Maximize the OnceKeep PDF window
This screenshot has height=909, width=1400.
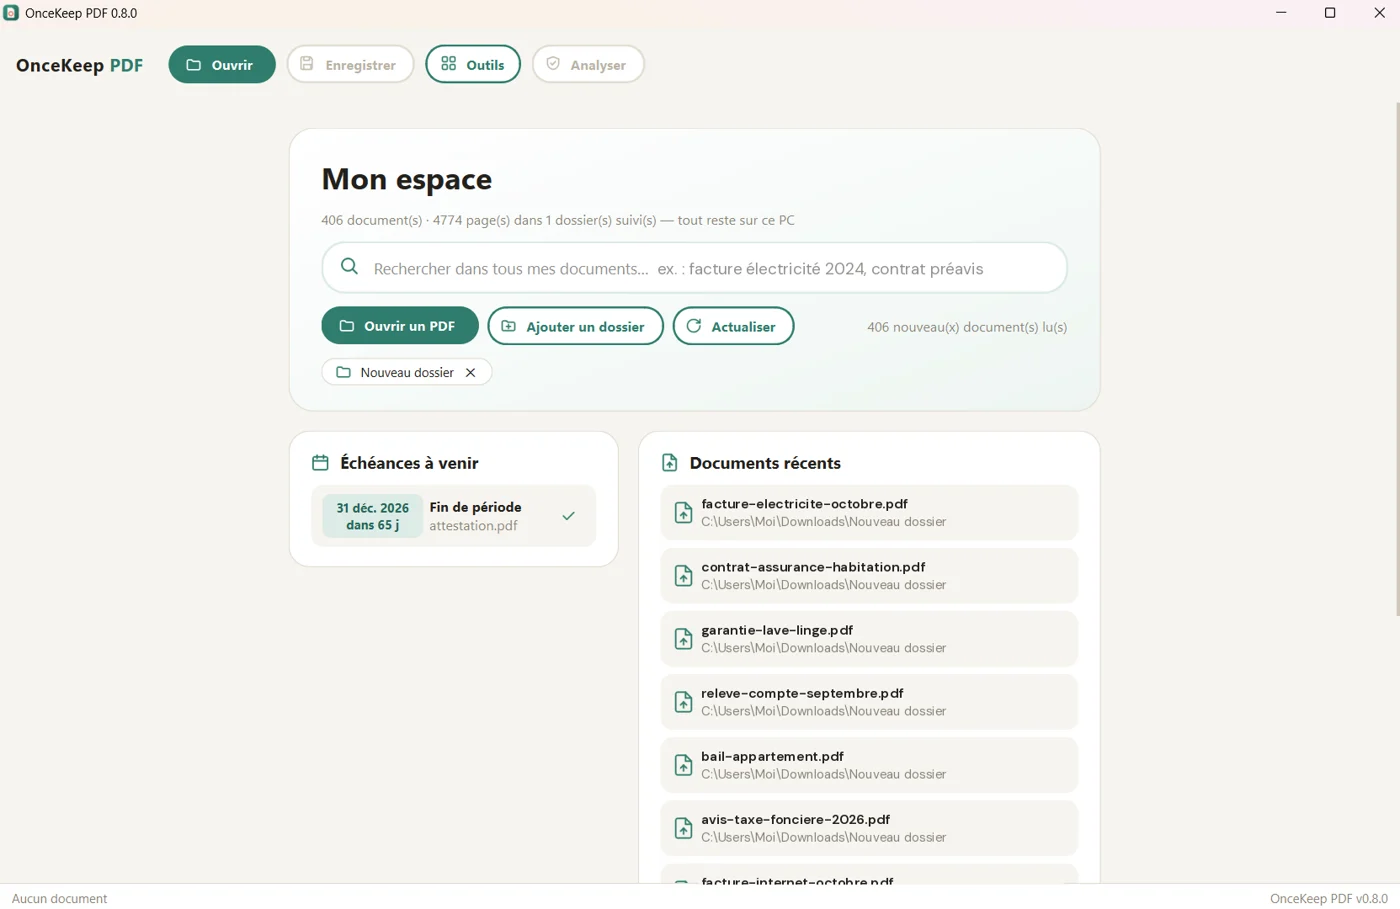tap(1330, 13)
